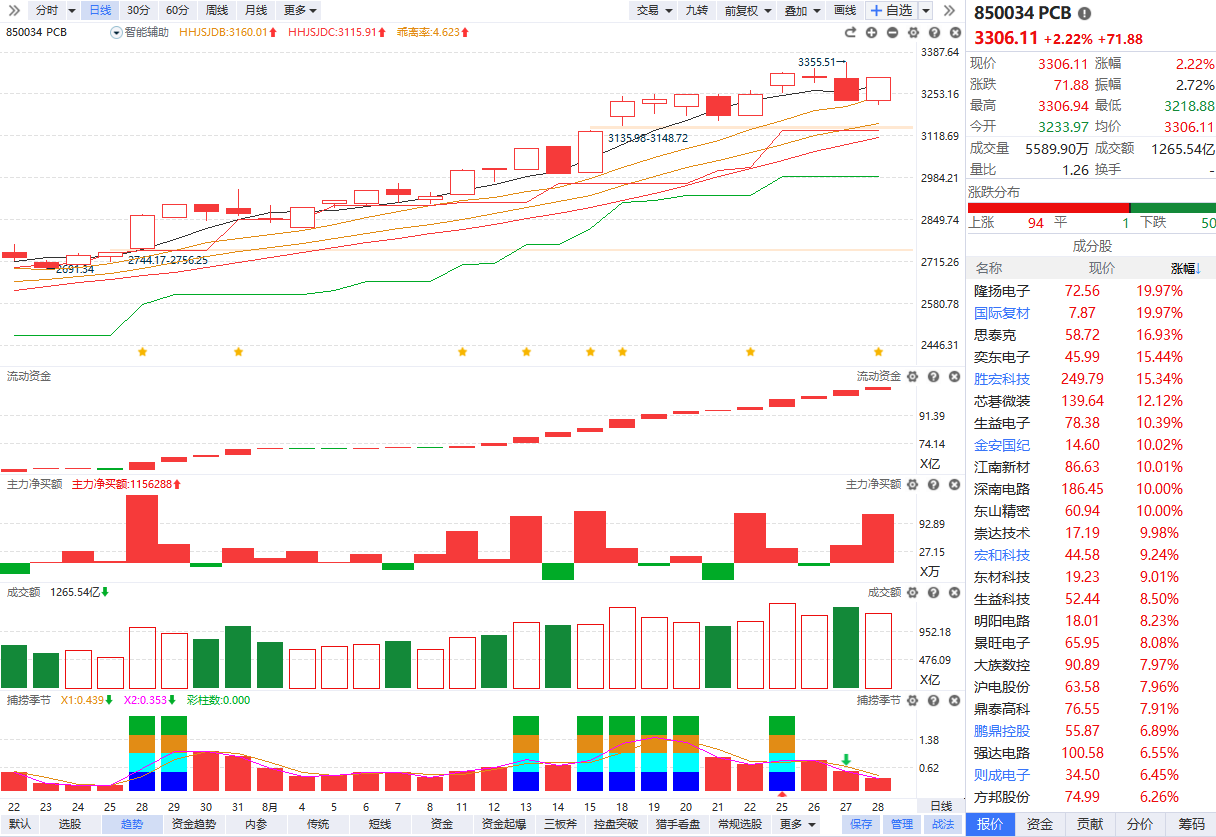The width and height of the screenshot is (1216, 837).
Task: Open the 前复权 adjustment dropdown
Action: pyautogui.click(x=747, y=10)
